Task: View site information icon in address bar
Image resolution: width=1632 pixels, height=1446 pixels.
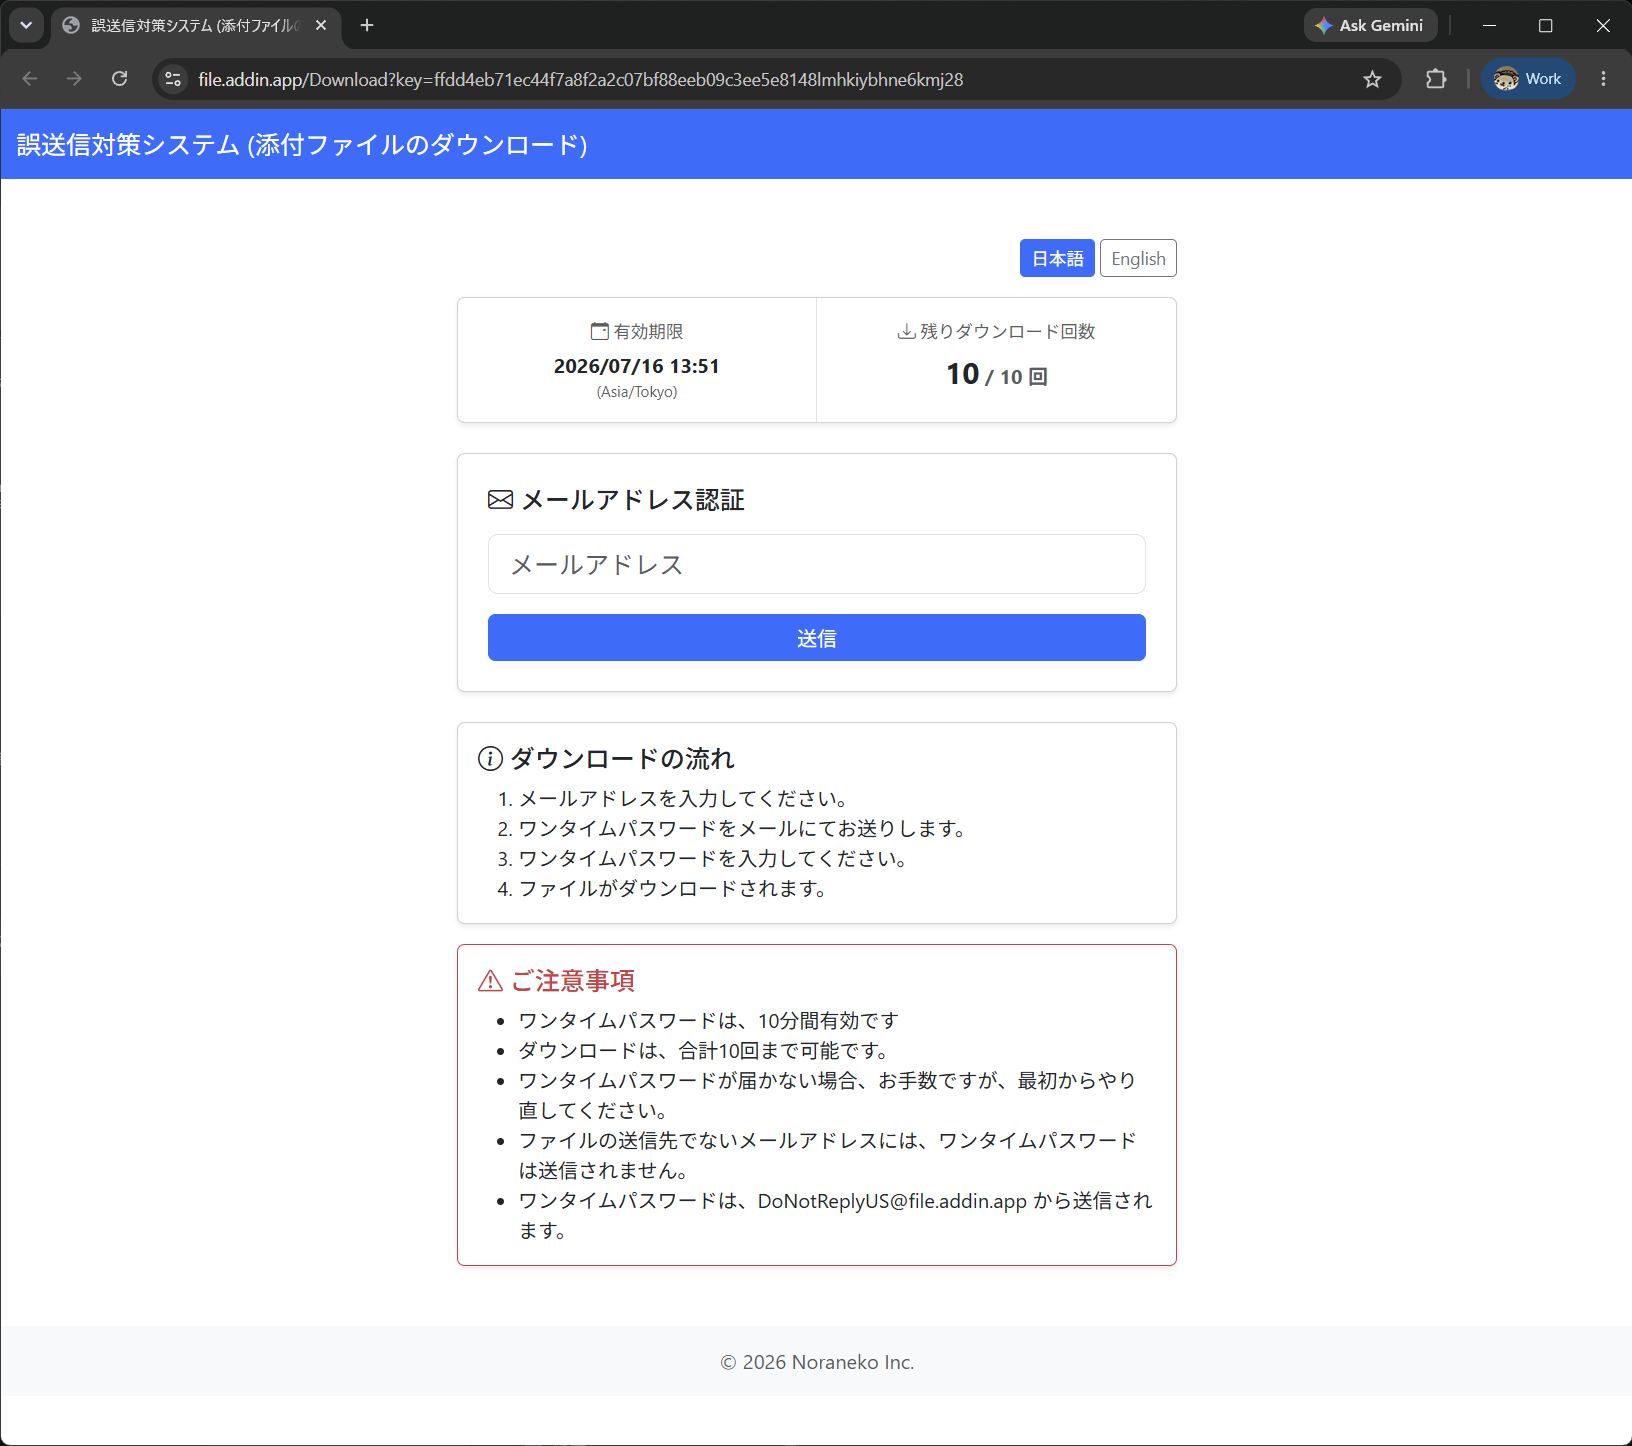Action: point(173,79)
